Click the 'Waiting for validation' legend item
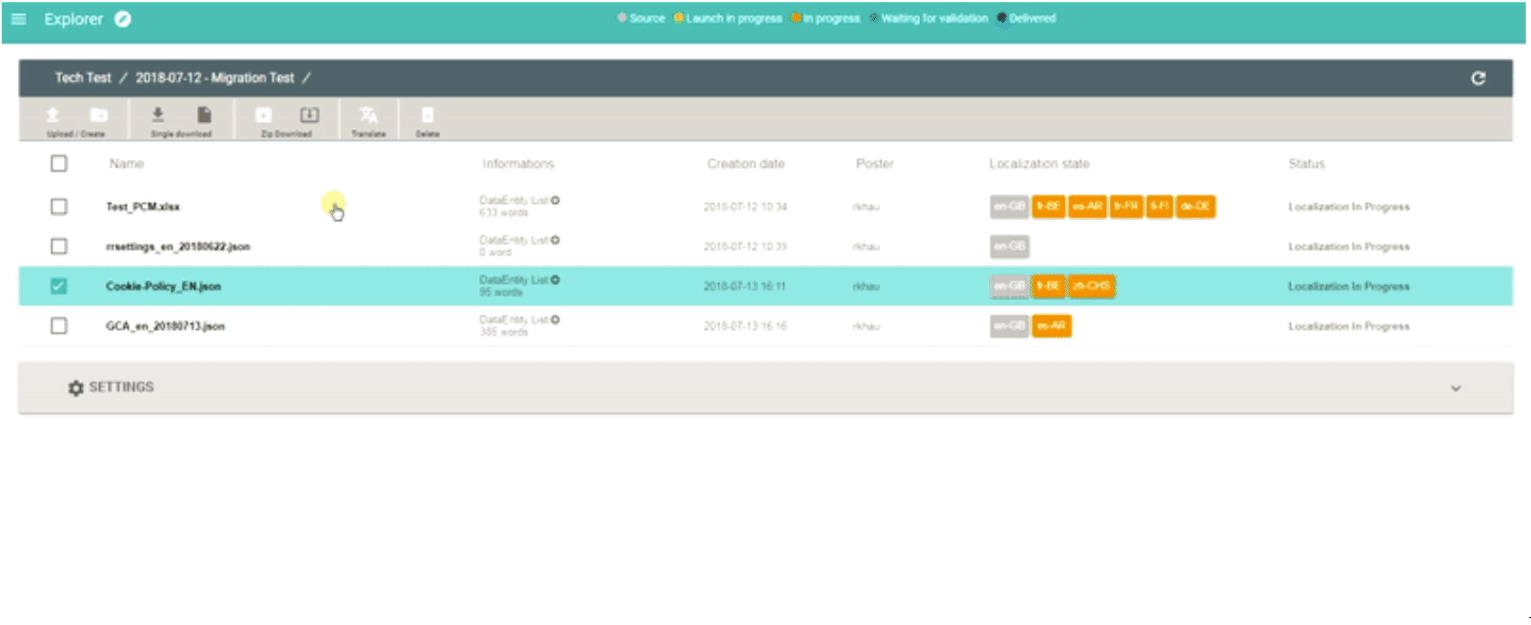 (x=929, y=18)
